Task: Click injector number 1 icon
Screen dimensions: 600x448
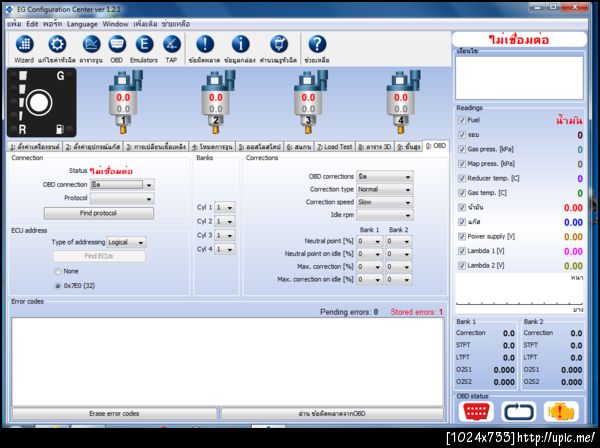Action: (x=124, y=101)
